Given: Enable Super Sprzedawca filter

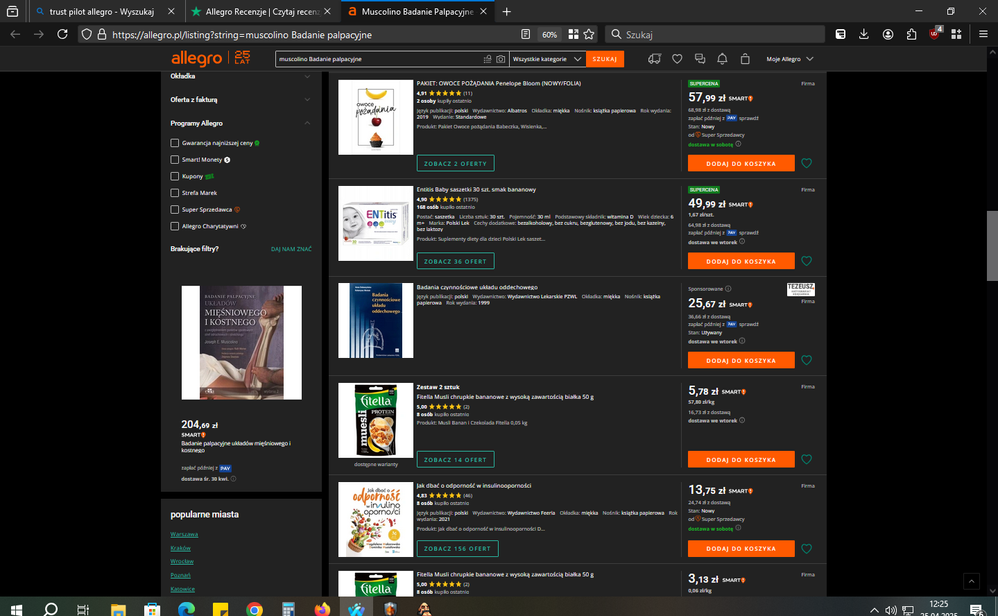Looking at the screenshot, I should [174, 209].
